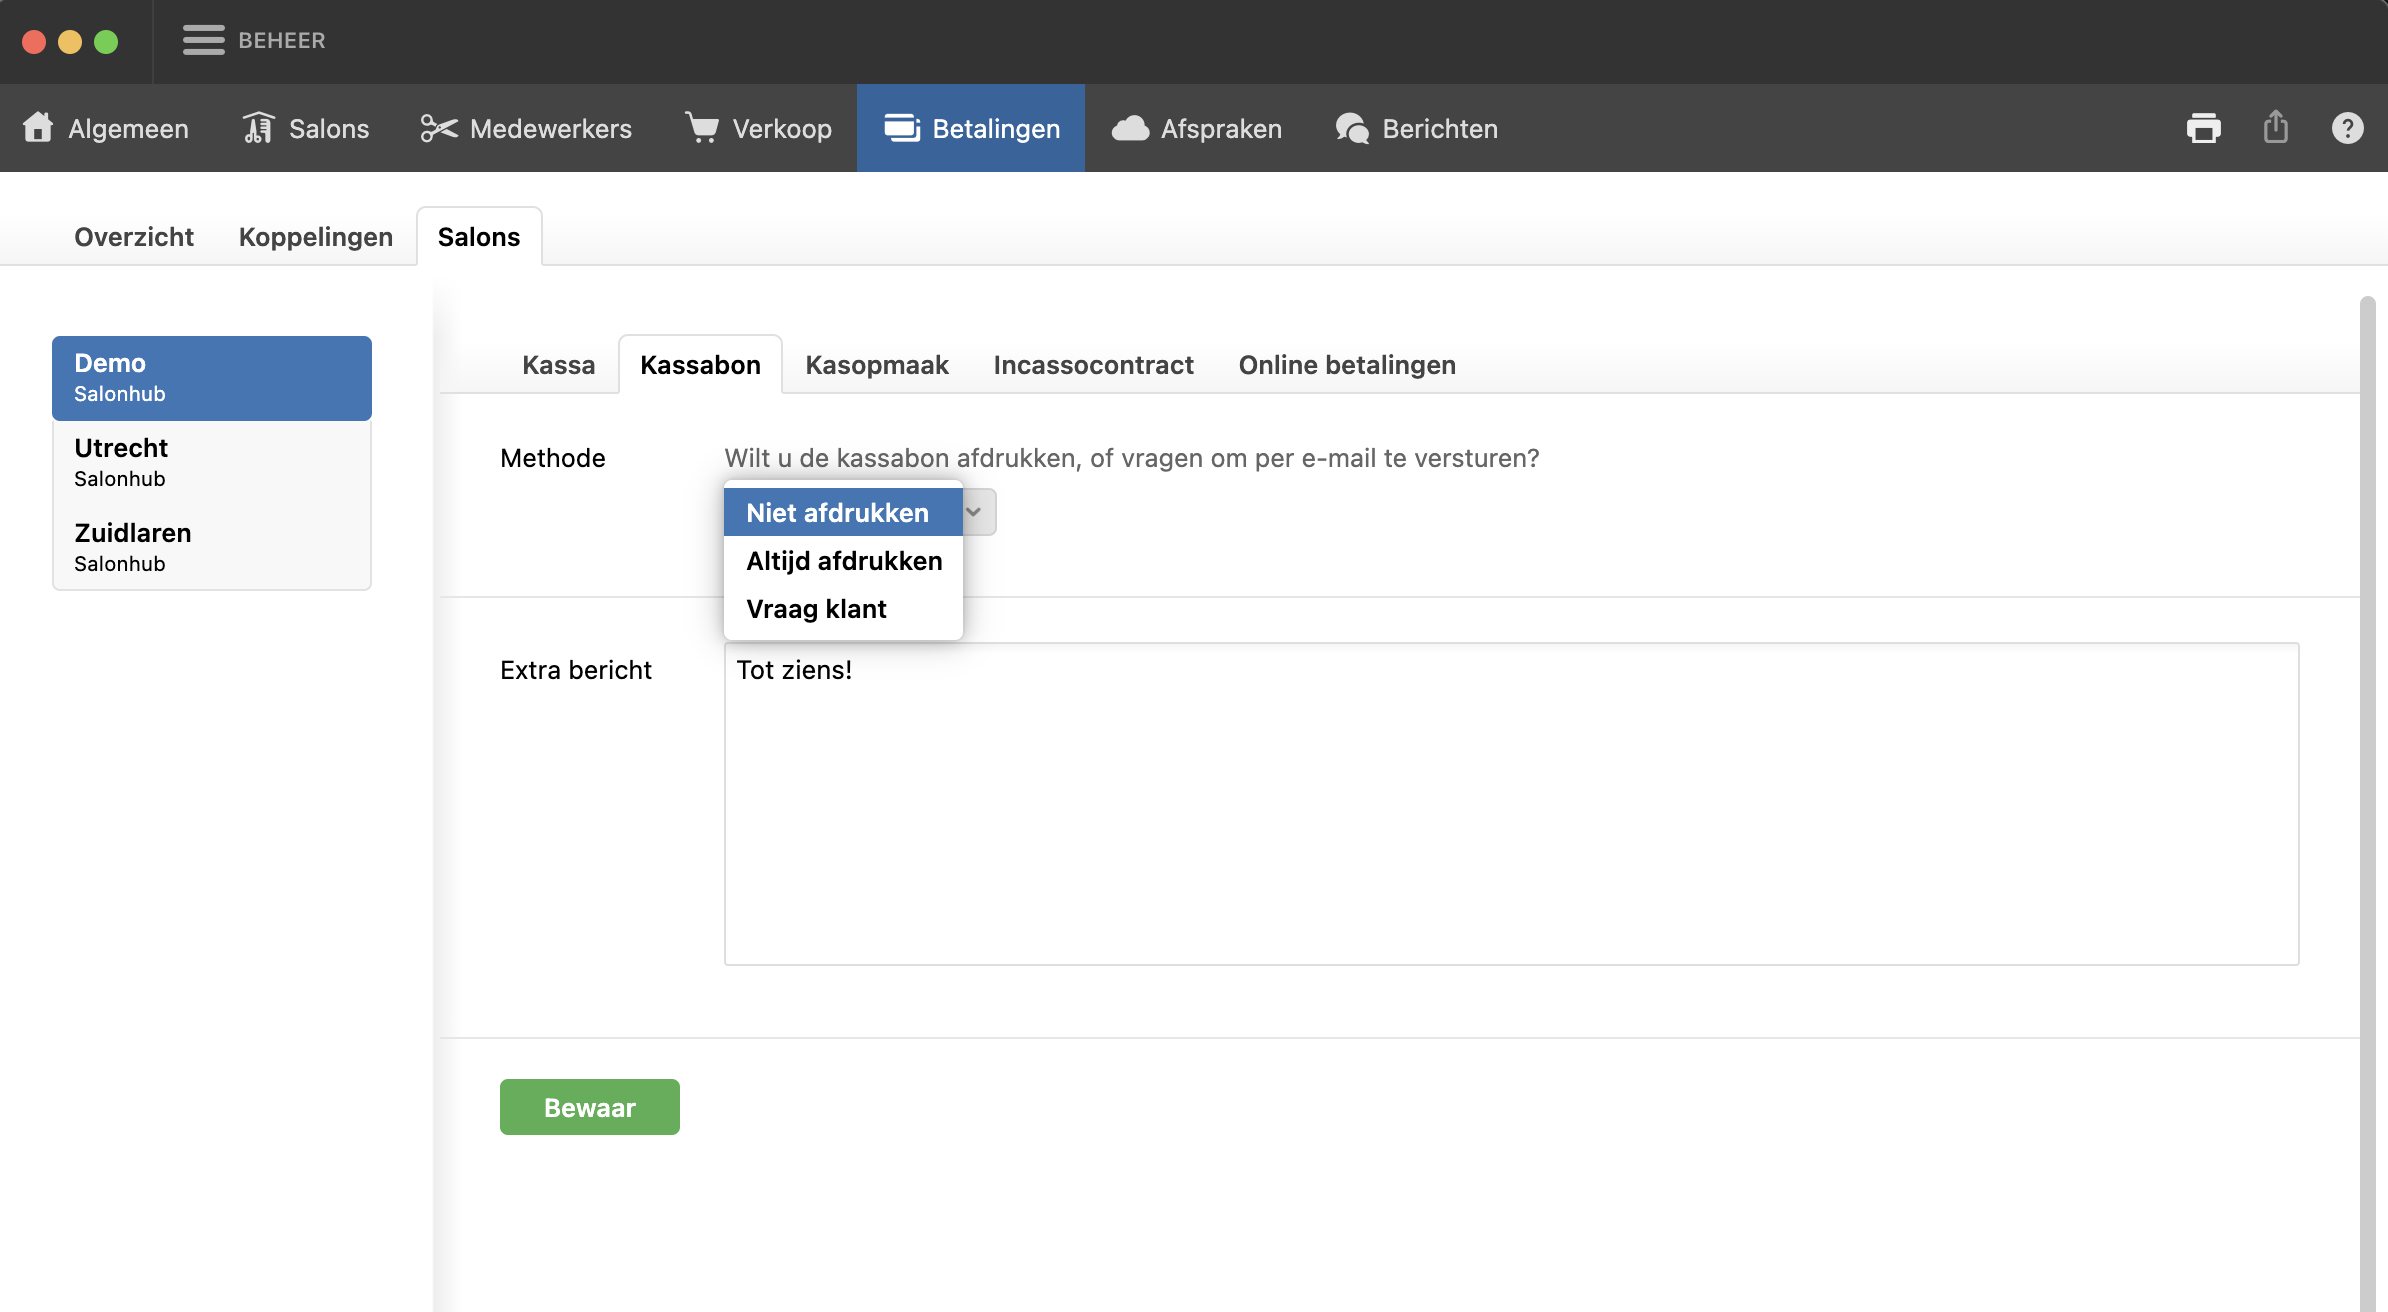Select the Utrecht salon in list

211,462
